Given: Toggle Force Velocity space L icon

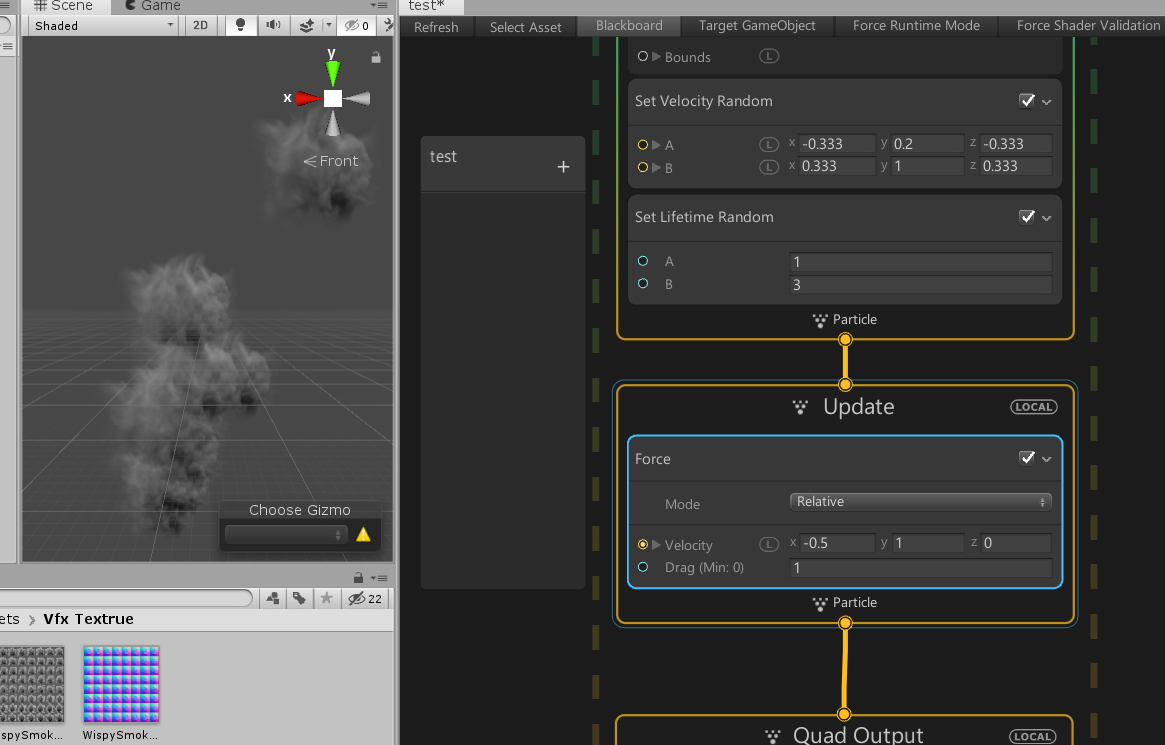Looking at the screenshot, I should tap(769, 544).
